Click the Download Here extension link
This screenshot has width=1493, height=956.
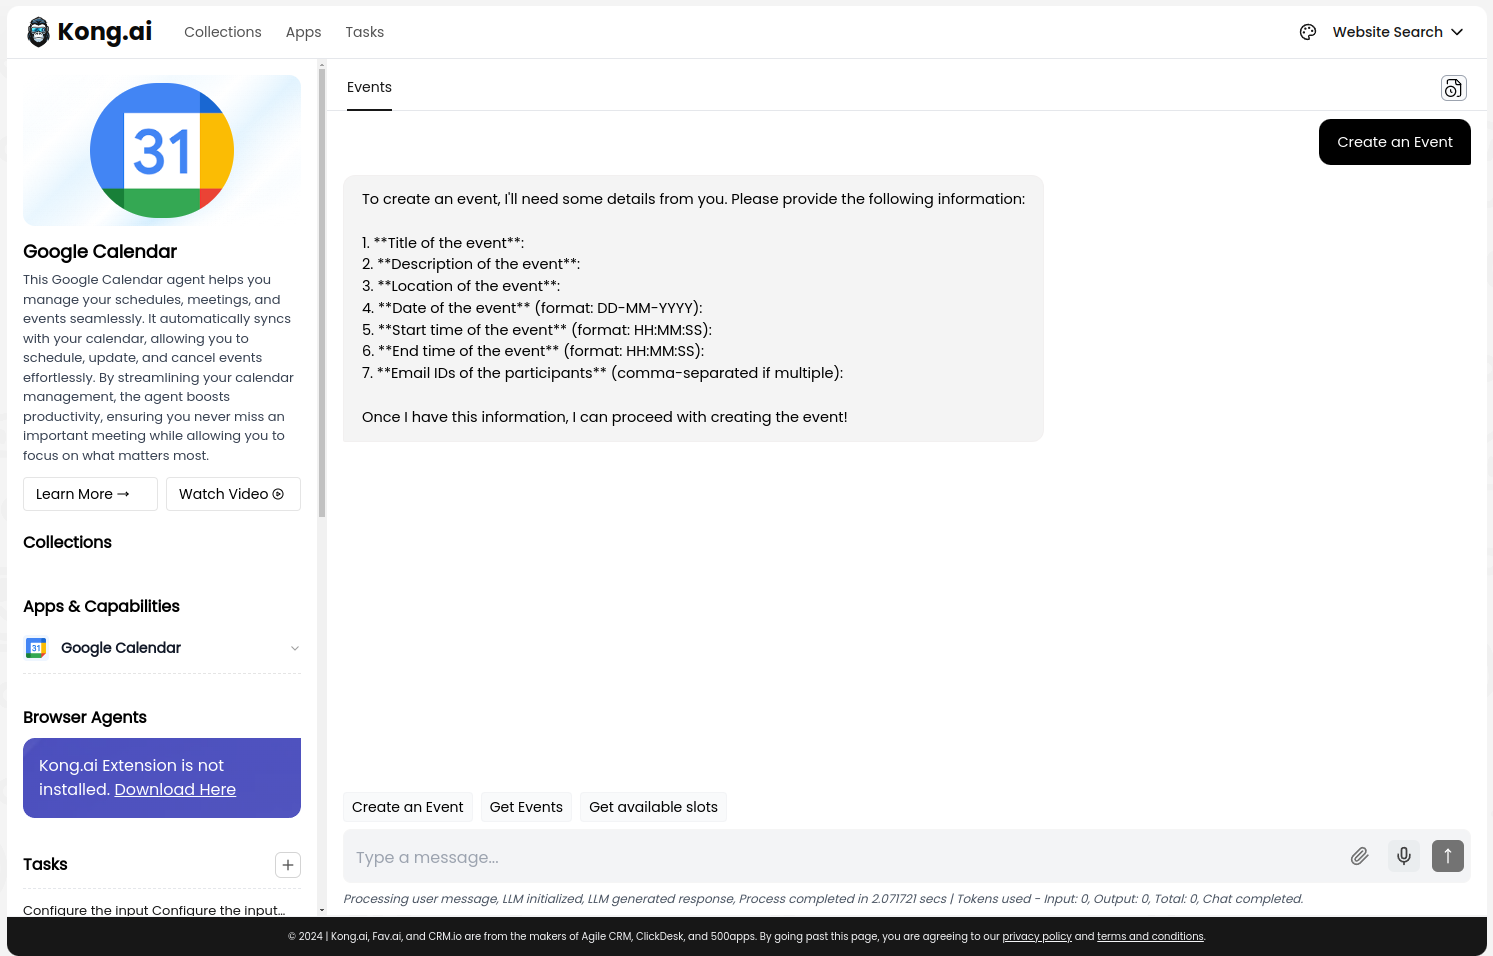pos(175,789)
